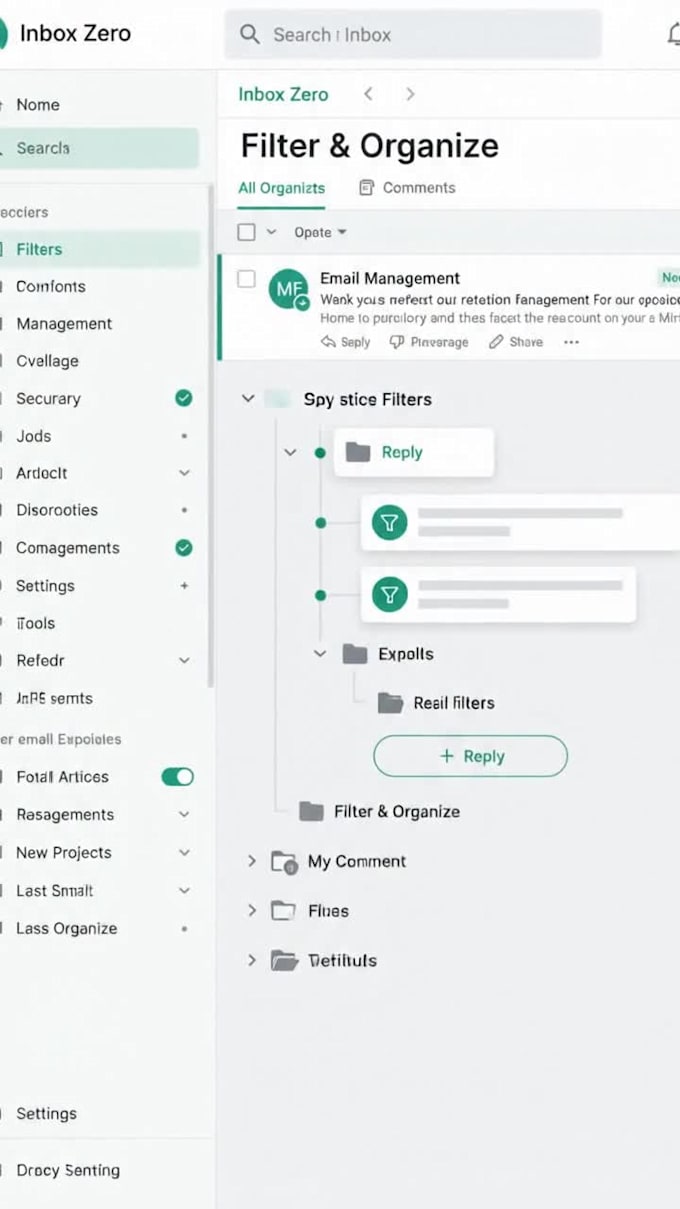Click the Flues folder icon
The width and height of the screenshot is (680, 1209).
click(284, 911)
